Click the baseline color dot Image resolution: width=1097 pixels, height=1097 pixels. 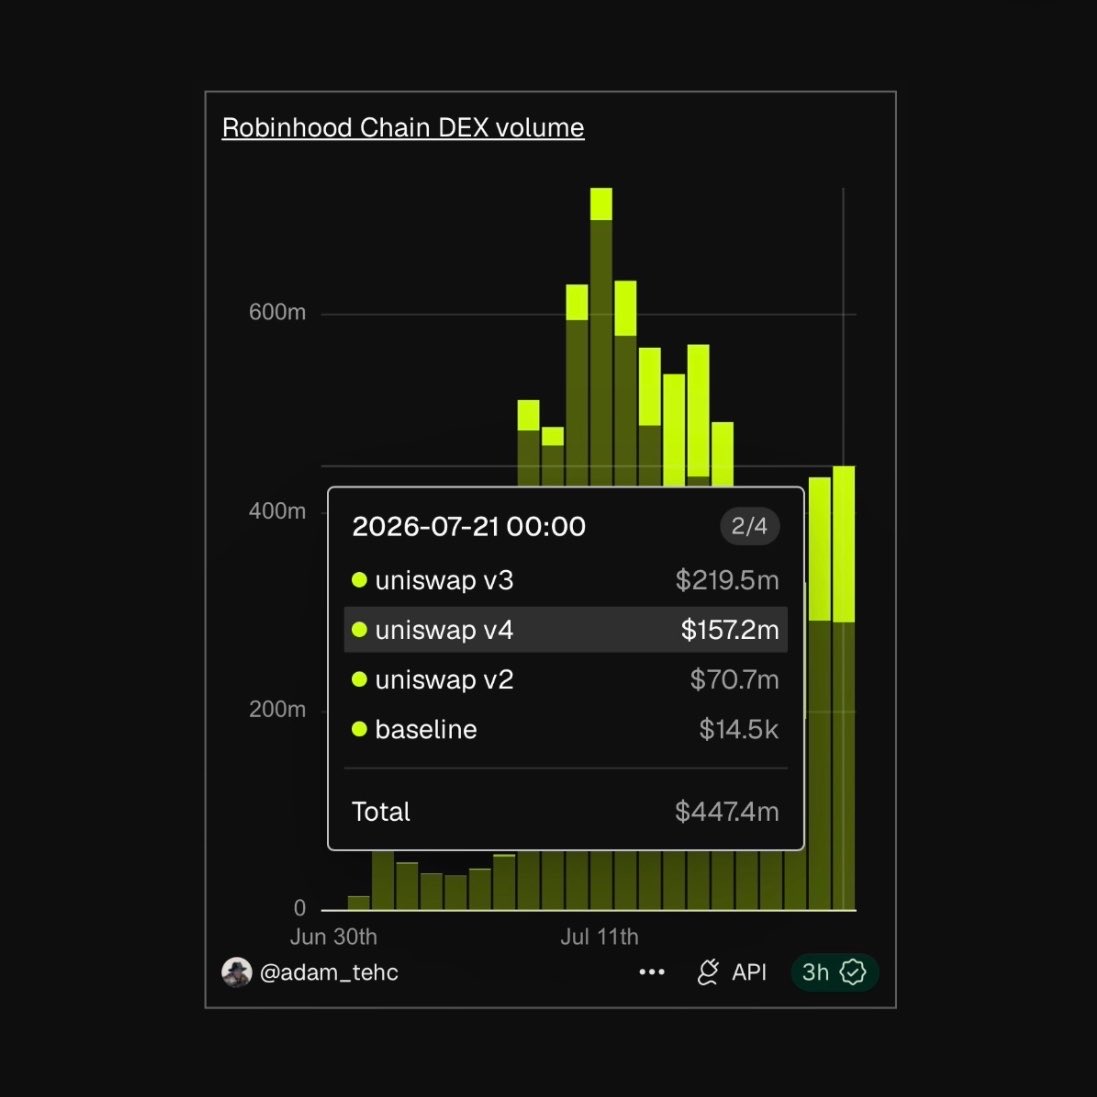tap(360, 729)
